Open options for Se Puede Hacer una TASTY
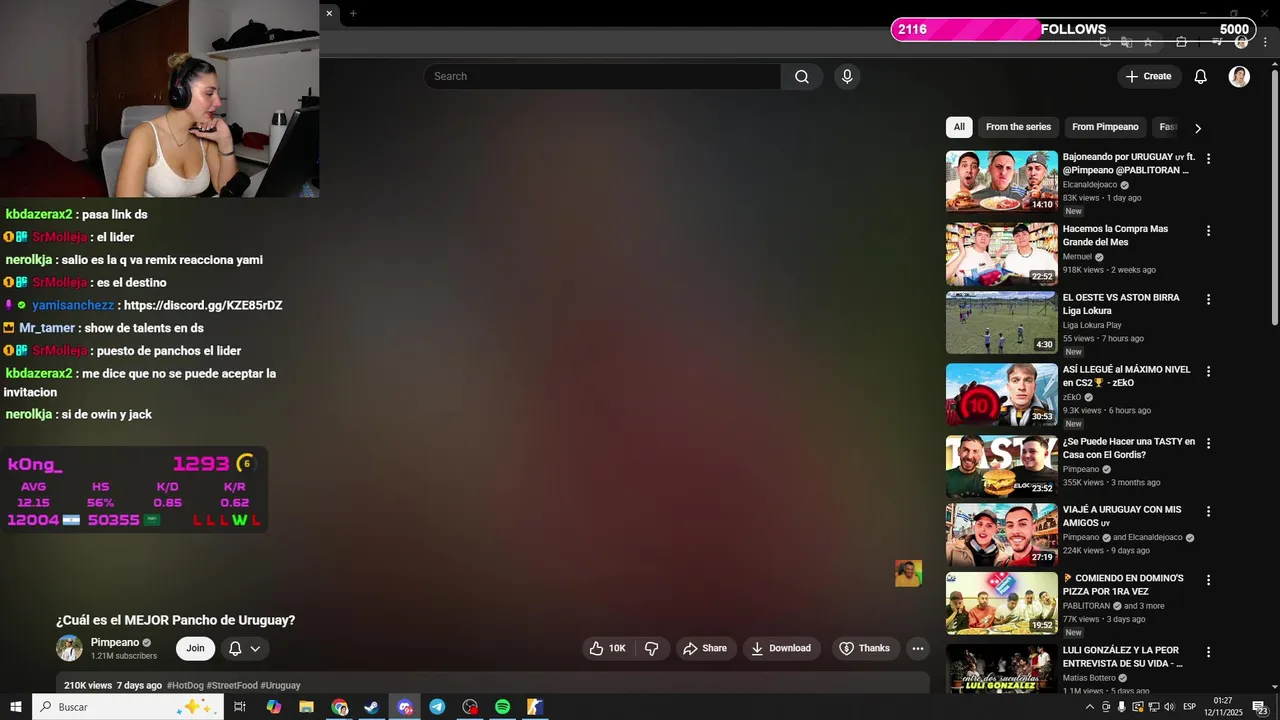 (1208, 443)
